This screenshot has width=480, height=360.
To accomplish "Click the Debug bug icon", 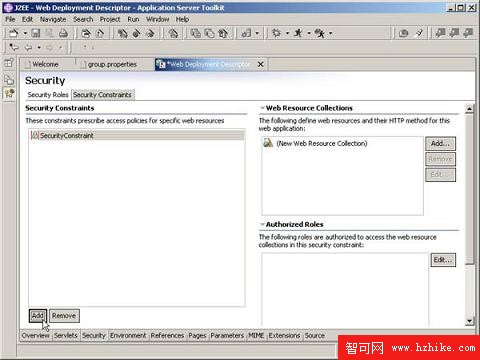I will [276, 33].
